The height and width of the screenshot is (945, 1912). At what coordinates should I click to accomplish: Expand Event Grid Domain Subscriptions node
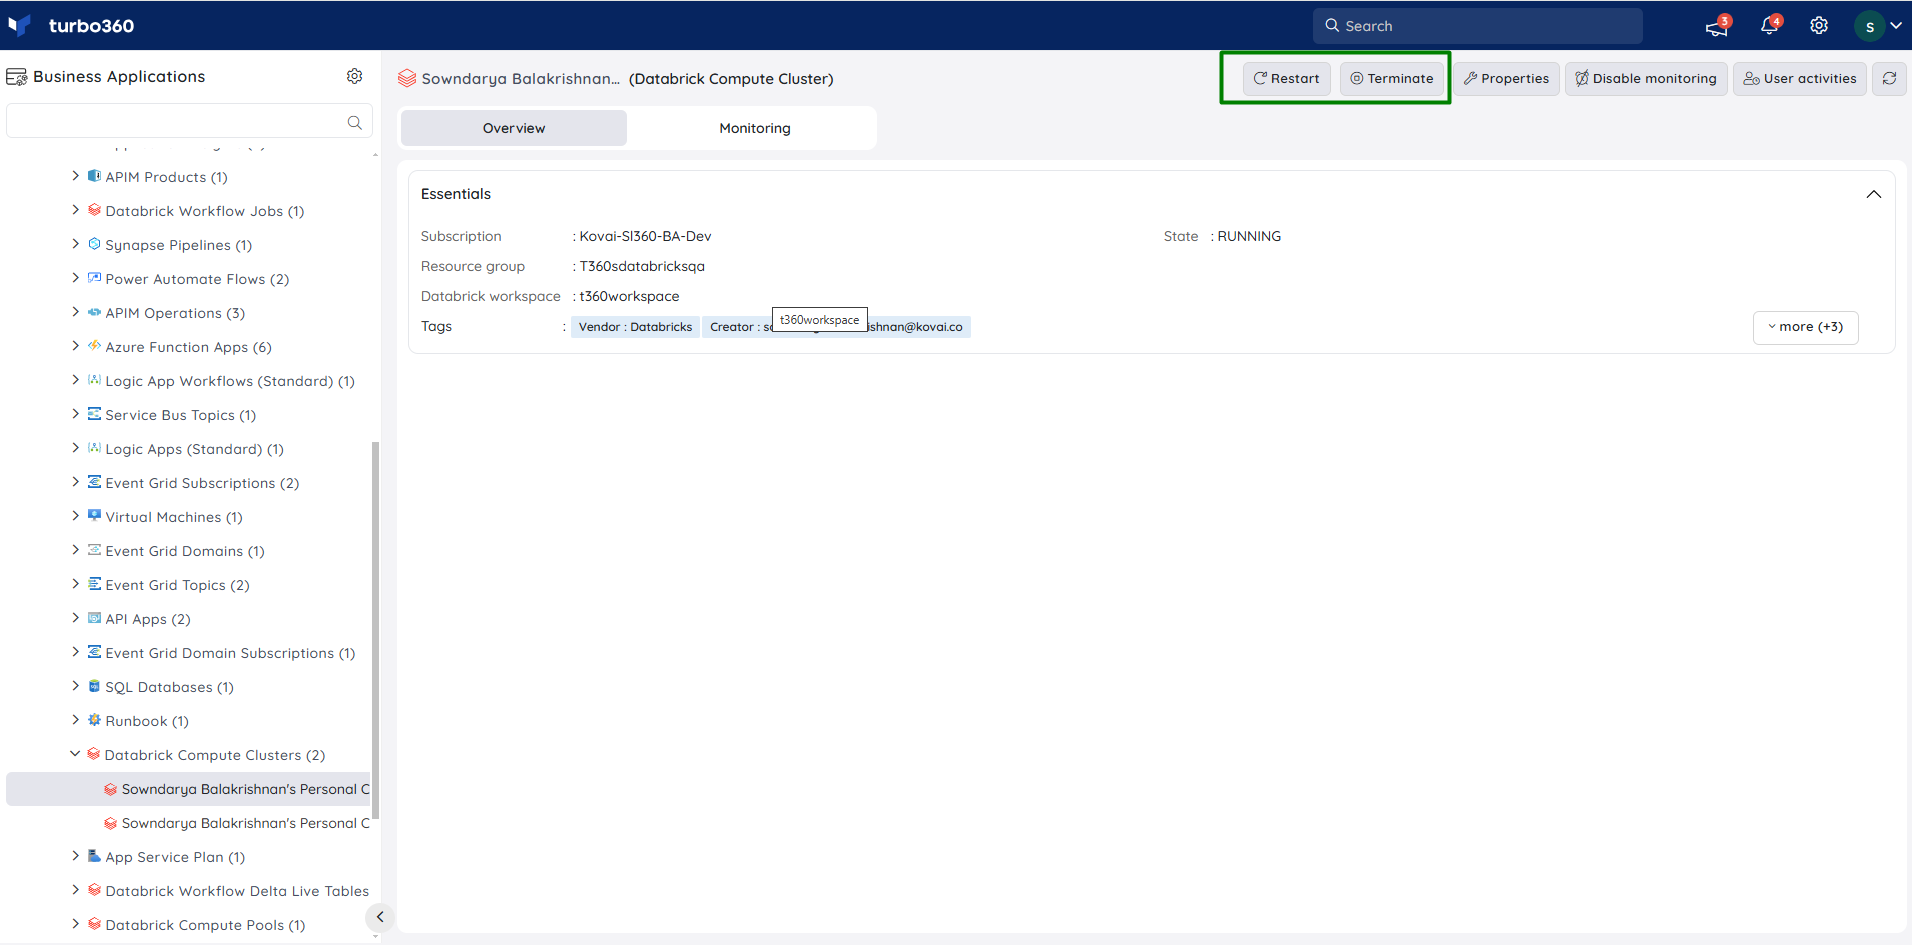click(x=75, y=652)
